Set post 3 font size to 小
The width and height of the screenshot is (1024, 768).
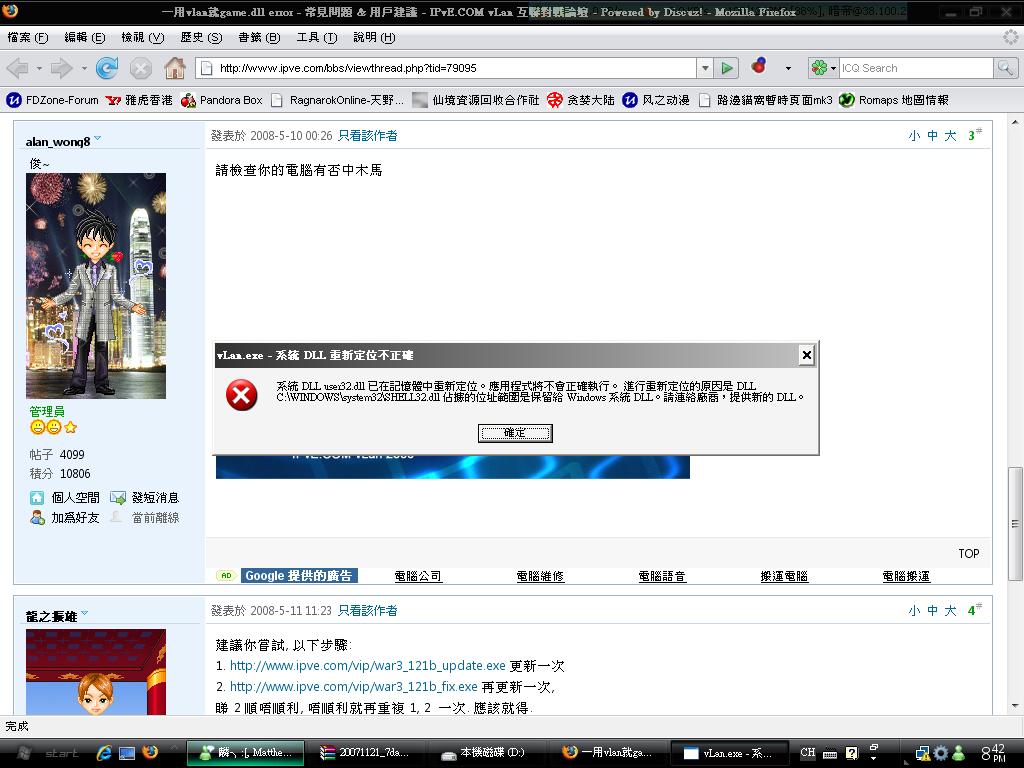click(x=914, y=136)
